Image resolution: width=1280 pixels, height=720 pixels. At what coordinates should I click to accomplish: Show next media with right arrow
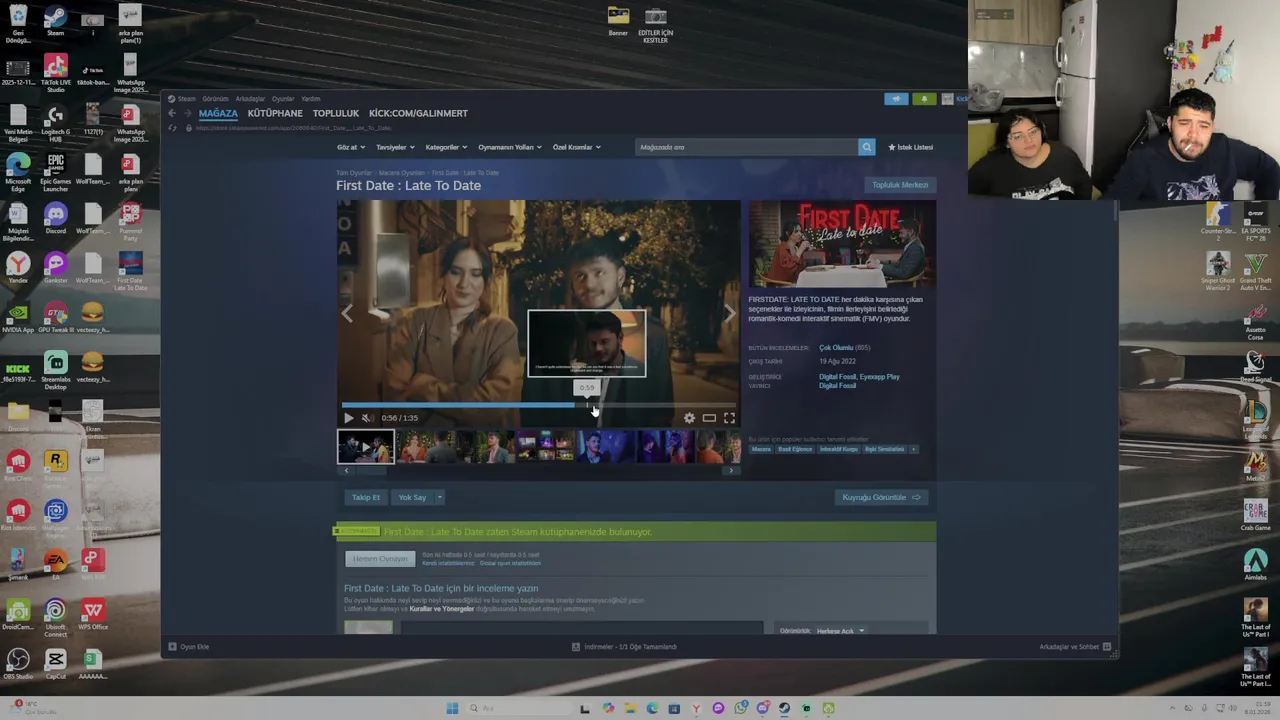729,313
